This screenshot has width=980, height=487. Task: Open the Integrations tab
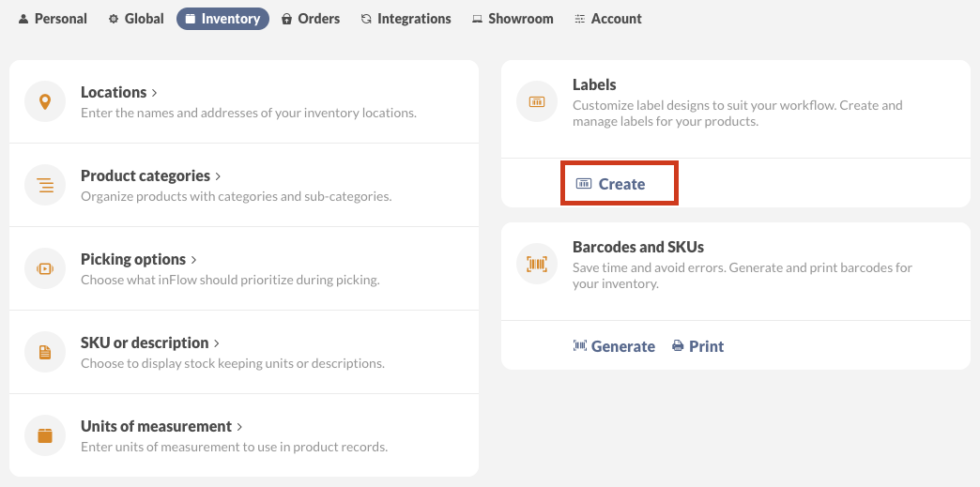(x=406, y=19)
